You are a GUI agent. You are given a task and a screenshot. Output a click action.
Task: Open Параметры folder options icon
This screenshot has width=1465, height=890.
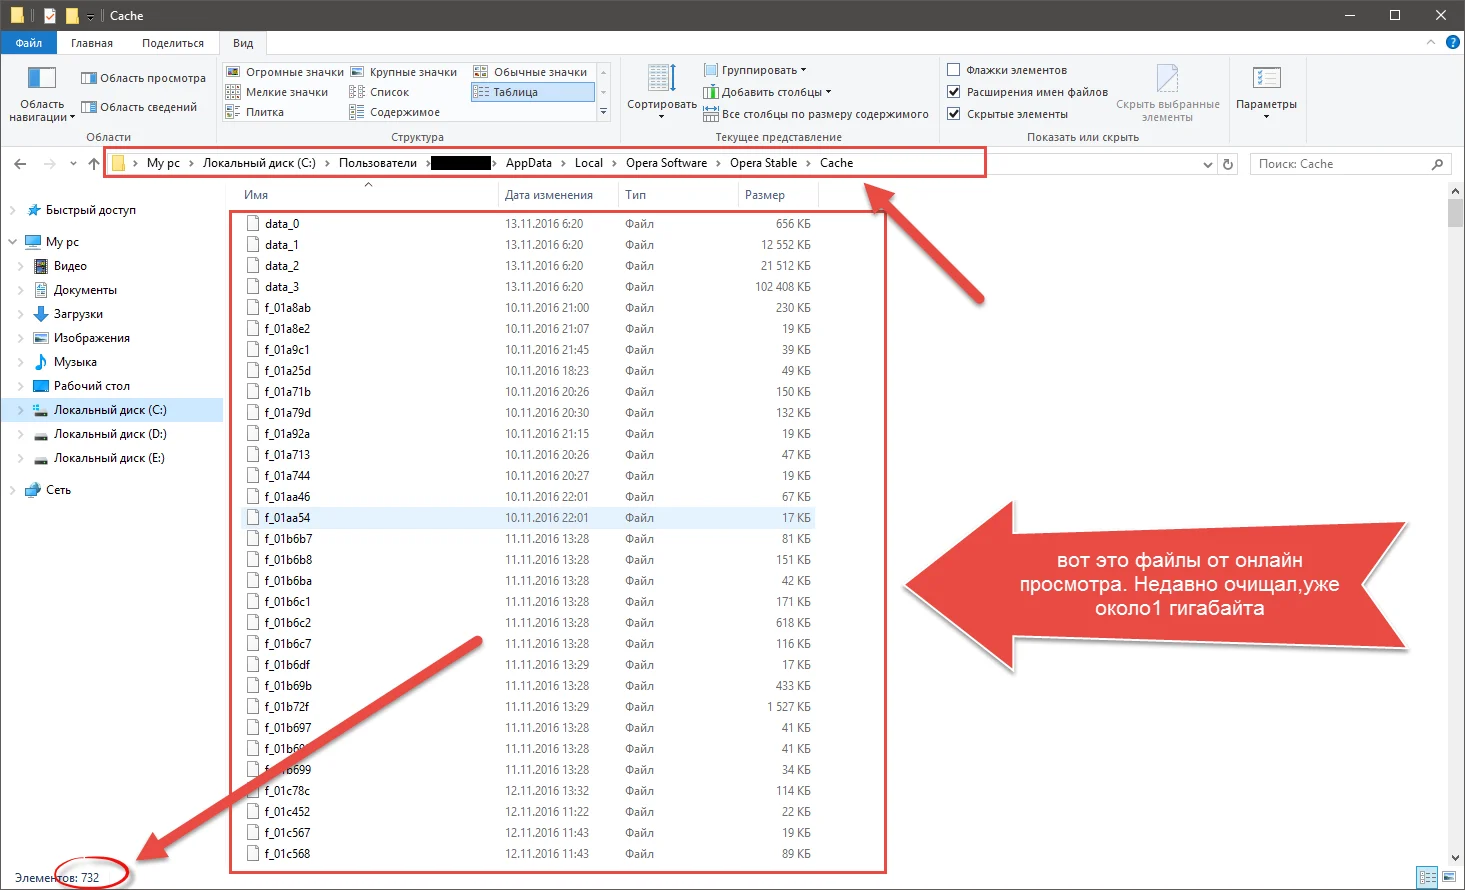point(1266,80)
